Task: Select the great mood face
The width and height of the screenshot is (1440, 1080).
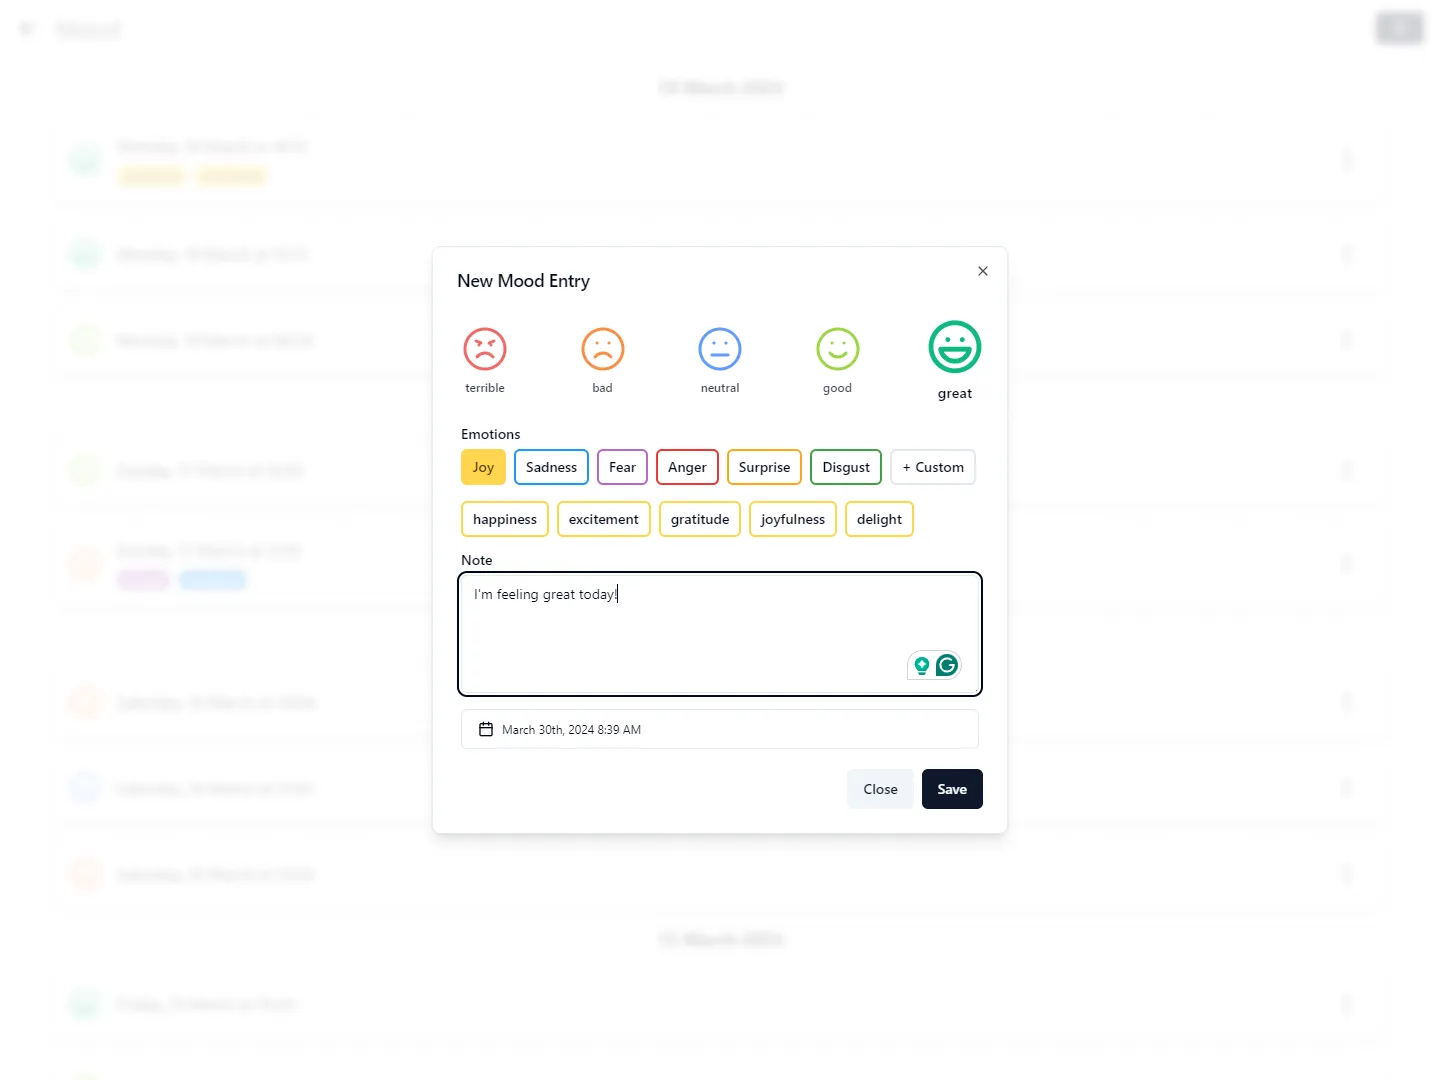Action: tap(954, 347)
